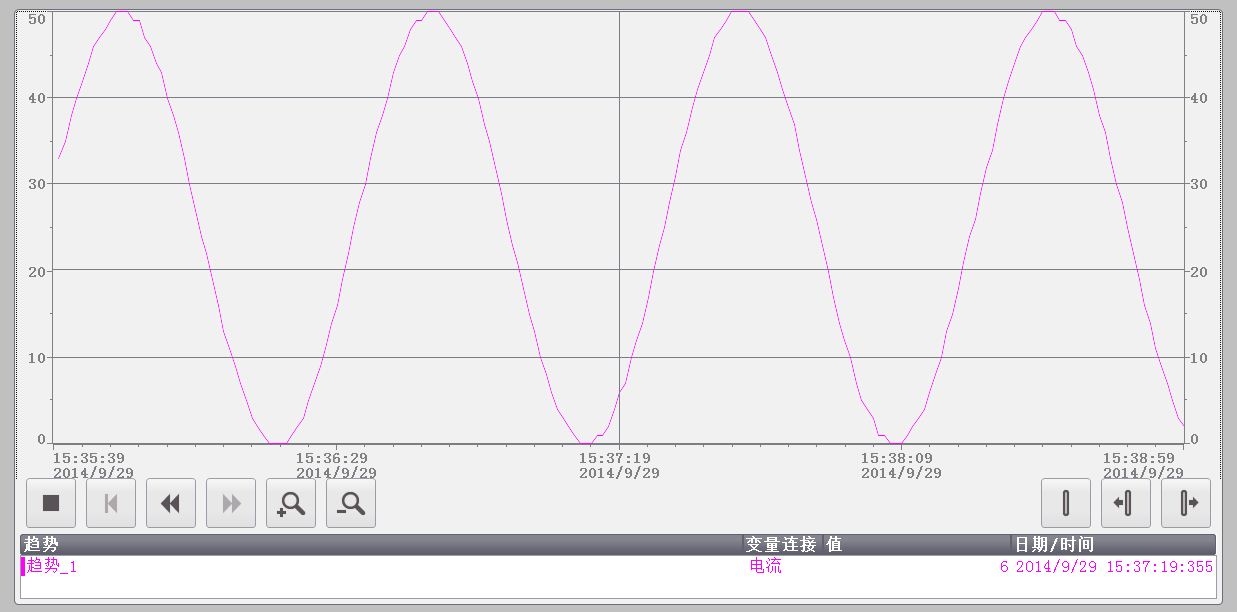1237x612 pixels.
Task: Click the 15:37:19 time axis label
Action: coord(615,458)
